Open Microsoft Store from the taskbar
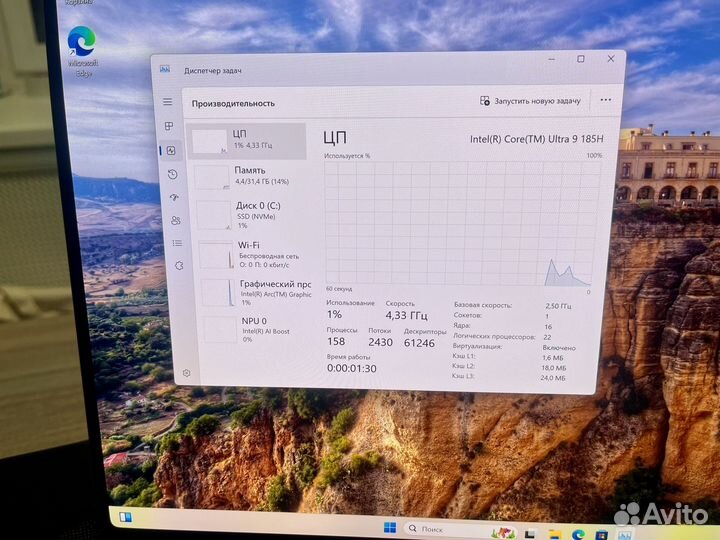Image resolution: width=720 pixels, height=540 pixels. tap(602, 535)
